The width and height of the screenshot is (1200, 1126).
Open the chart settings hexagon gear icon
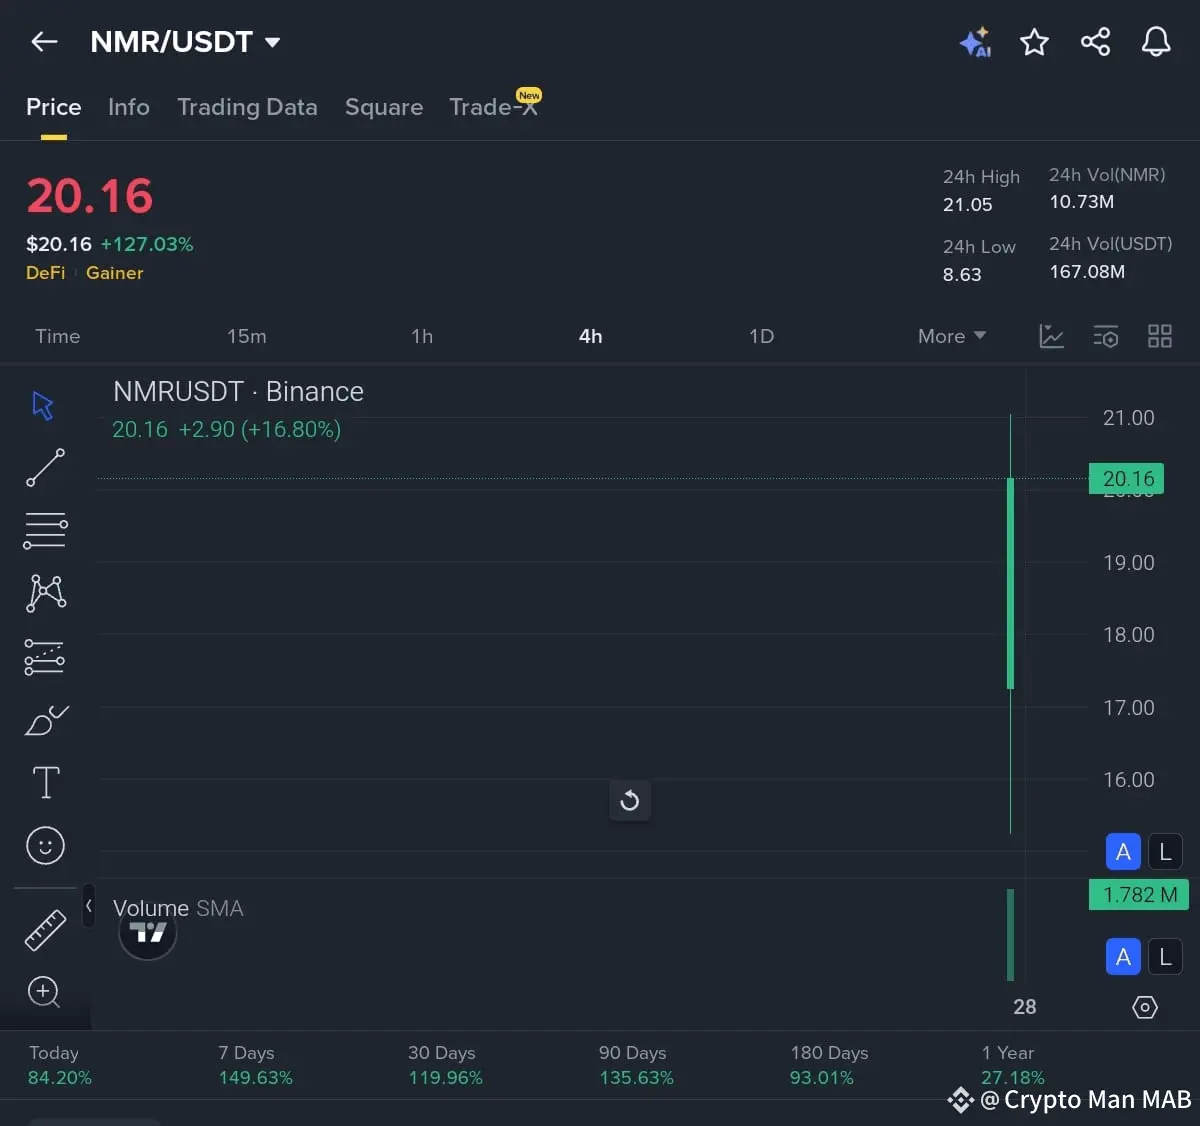tap(1145, 1007)
